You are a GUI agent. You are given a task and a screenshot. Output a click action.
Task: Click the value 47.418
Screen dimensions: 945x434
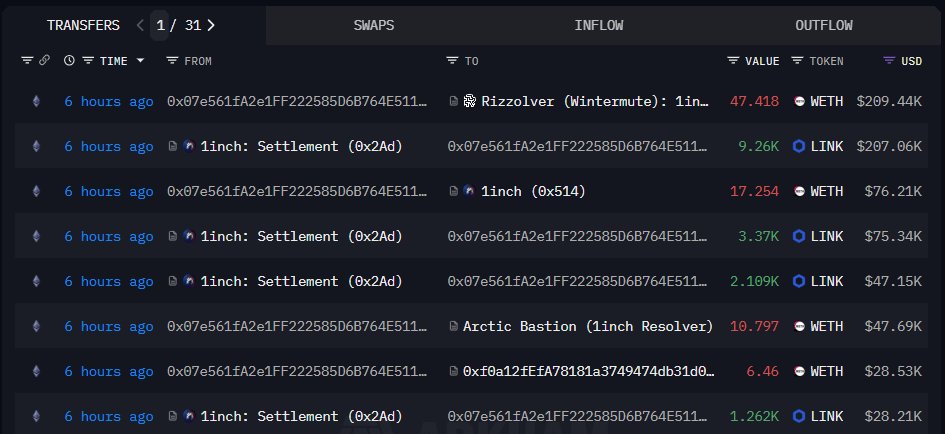(x=754, y=101)
